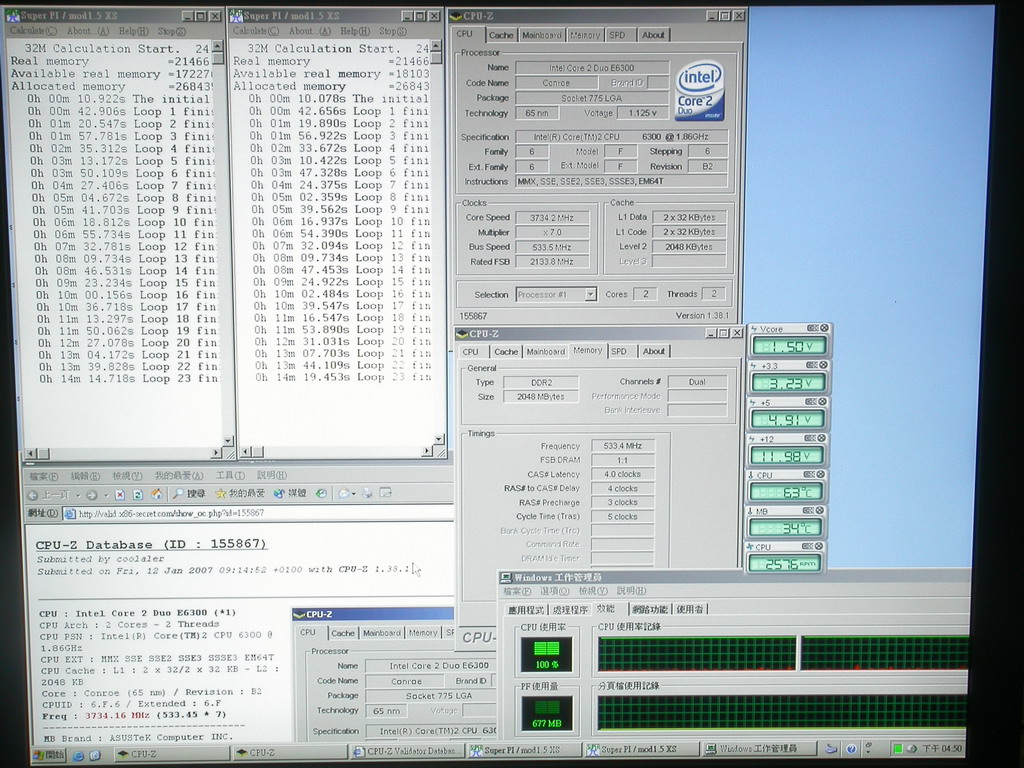Open Calculate menu in left Super PI window
The image size is (1024, 768).
(x=33, y=31)
